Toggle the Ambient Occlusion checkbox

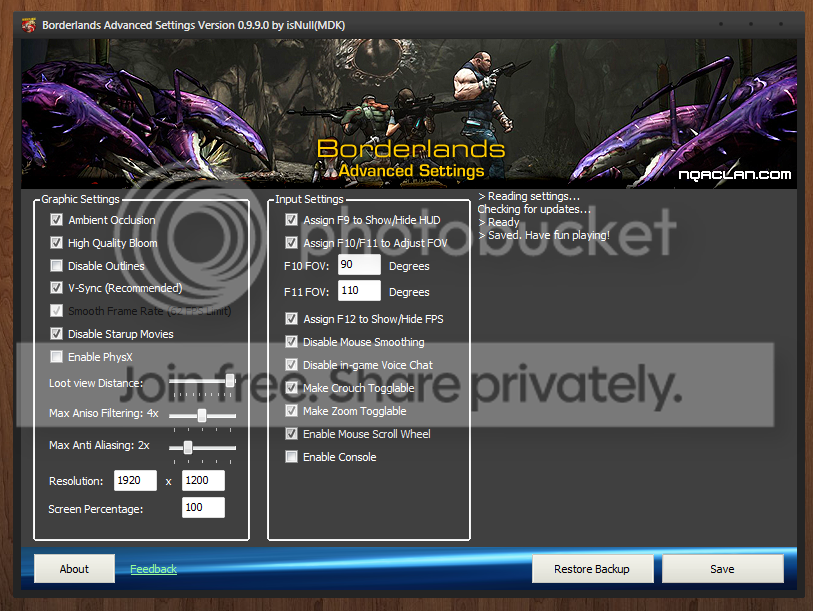(x=57, y=220)
